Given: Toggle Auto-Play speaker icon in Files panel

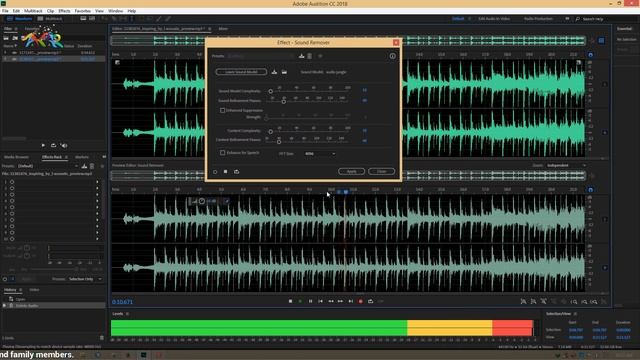Looking at the screenshot, I should point(64,145).
